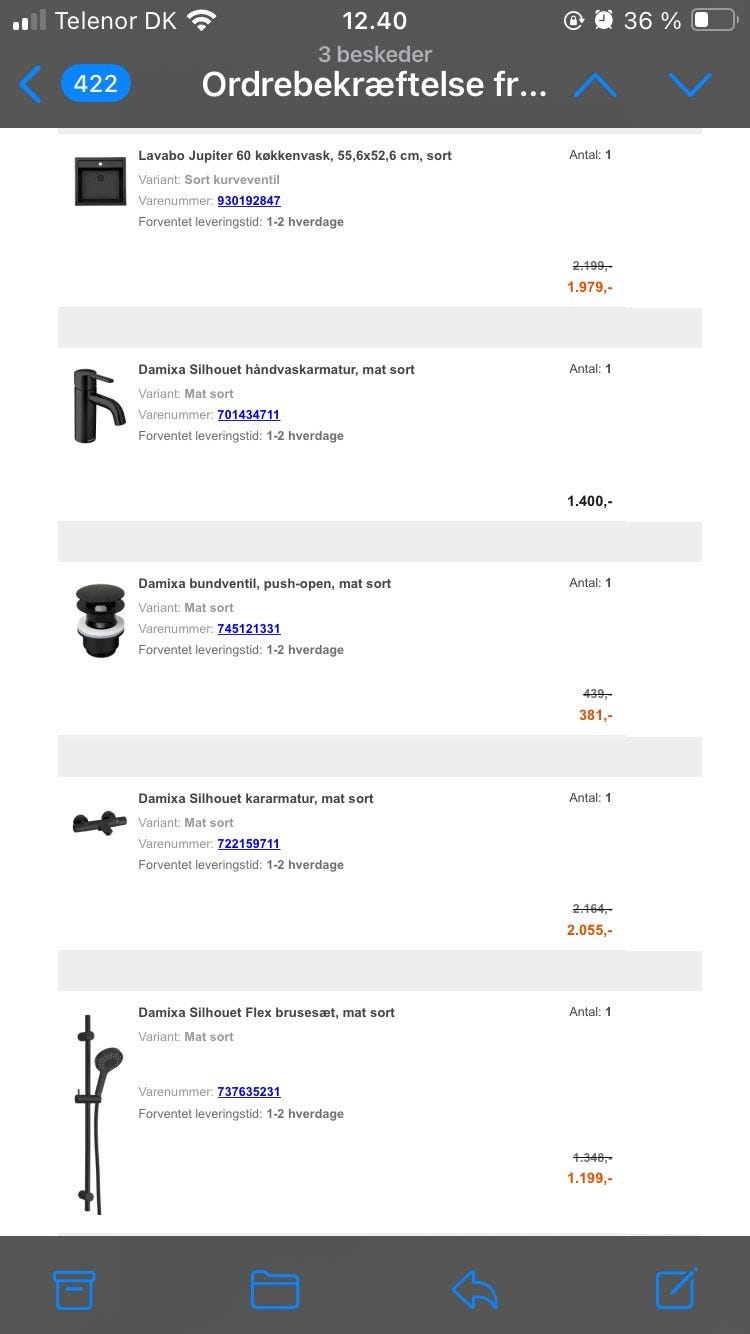This screenshot has height=1334, width=750.
Task: Tap the Ordrebekræftelse subject title
Action: 374,85
